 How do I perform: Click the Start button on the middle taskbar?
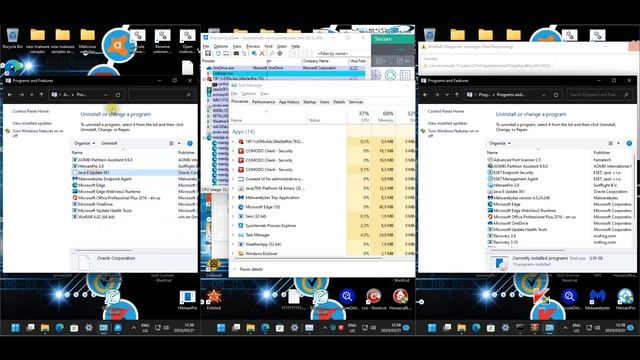(x=221, y=328)
